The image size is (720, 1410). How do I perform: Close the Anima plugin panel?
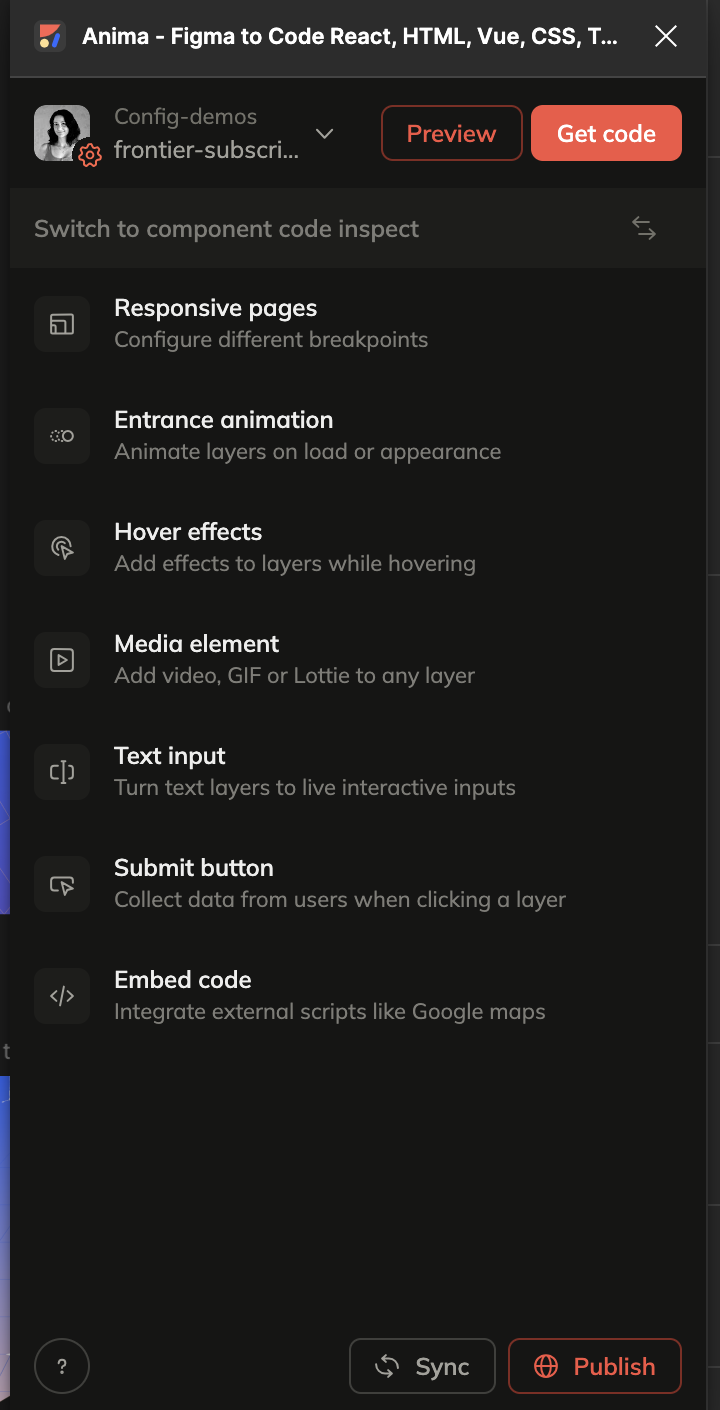coord(666,38)
